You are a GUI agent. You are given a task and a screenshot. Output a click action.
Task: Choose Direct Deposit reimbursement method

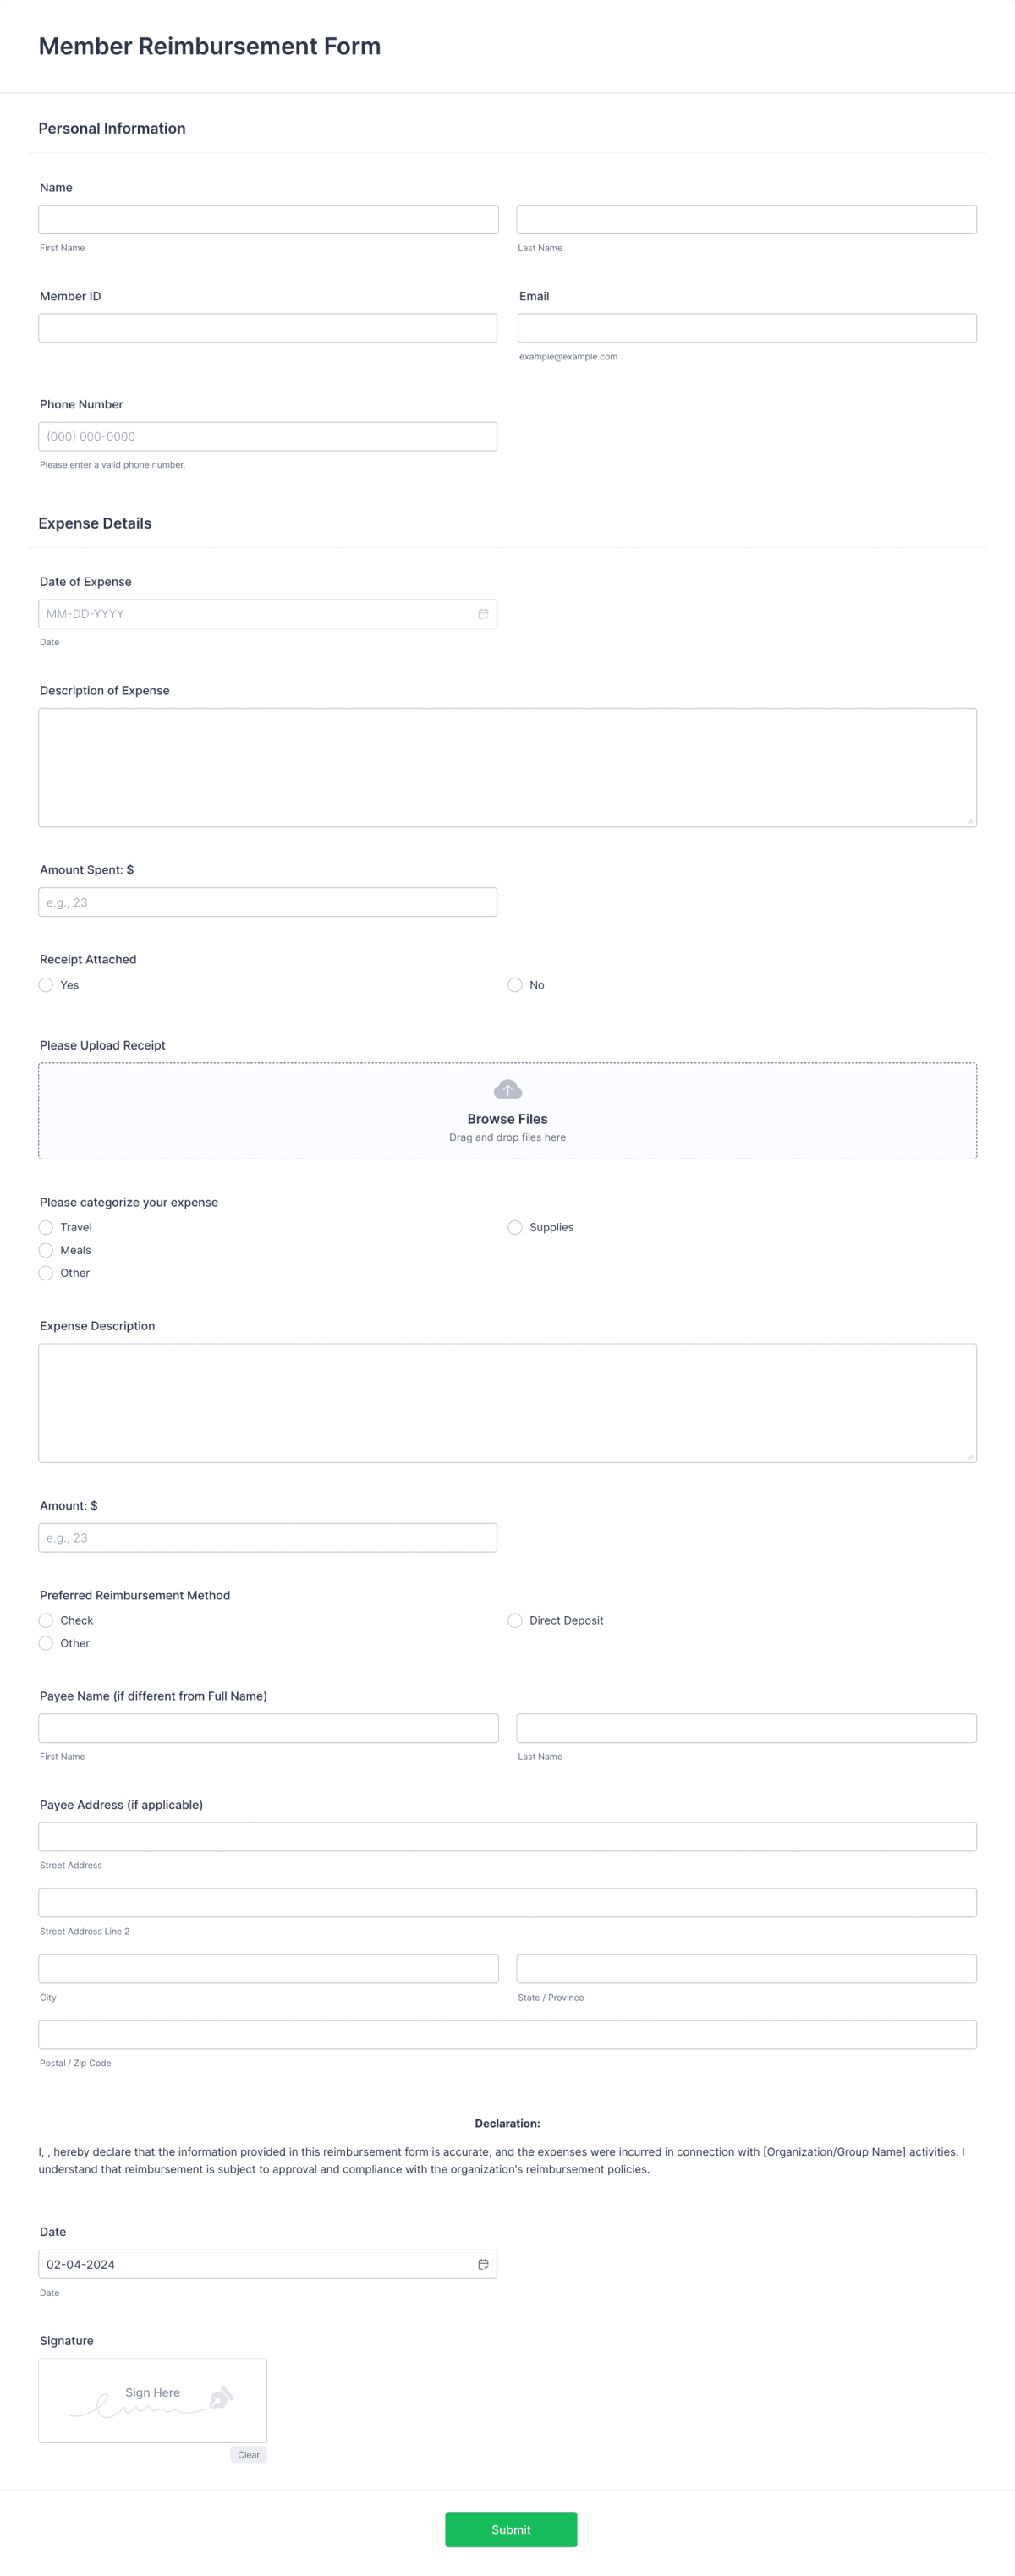515,1620
